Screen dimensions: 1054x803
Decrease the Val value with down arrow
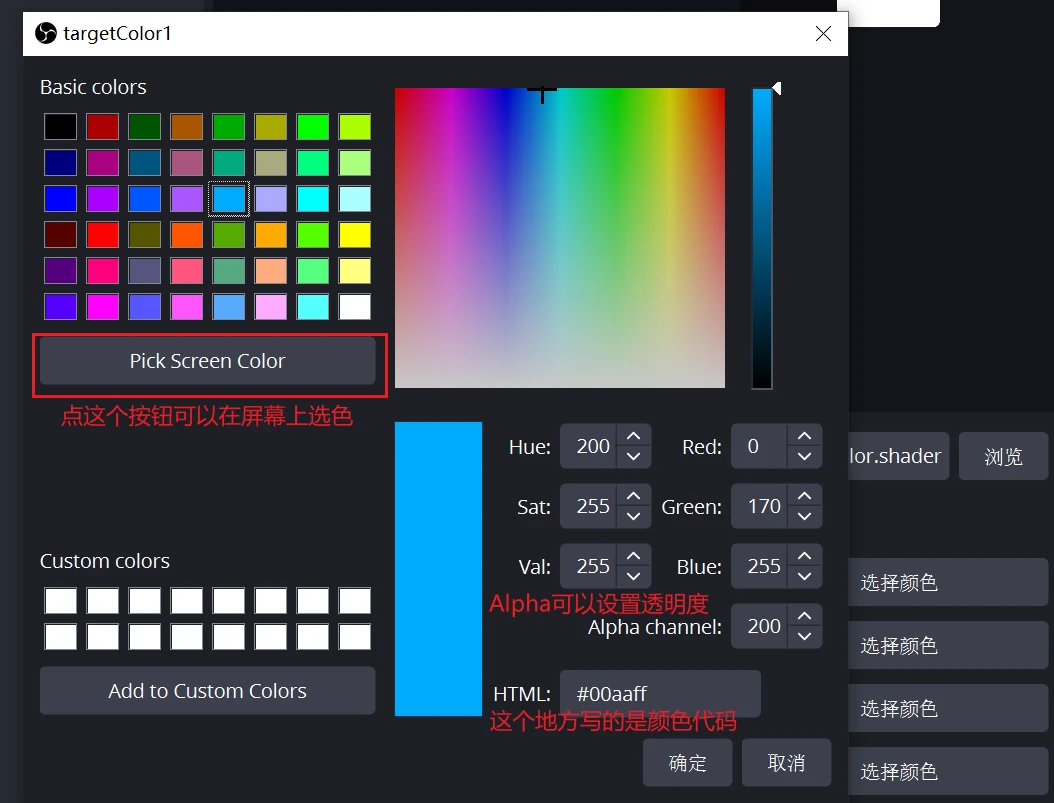pyautogui.click(x=633, y=576)
